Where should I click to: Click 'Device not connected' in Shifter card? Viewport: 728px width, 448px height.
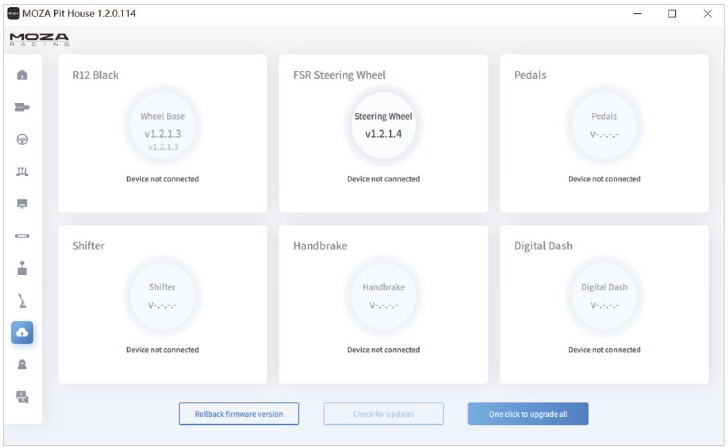tap(162, 350)
